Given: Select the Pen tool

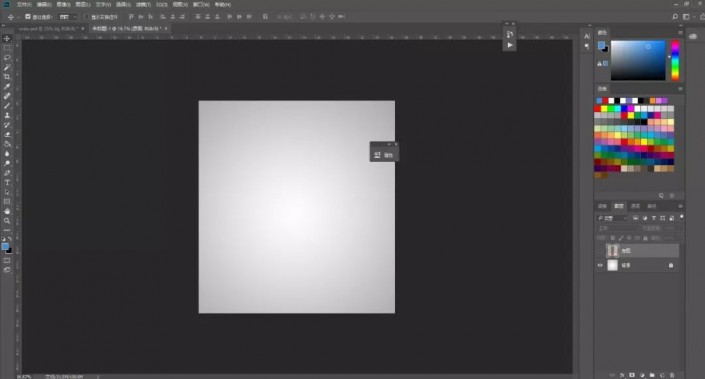Looking at the screenshot, I should coord(7,173).
